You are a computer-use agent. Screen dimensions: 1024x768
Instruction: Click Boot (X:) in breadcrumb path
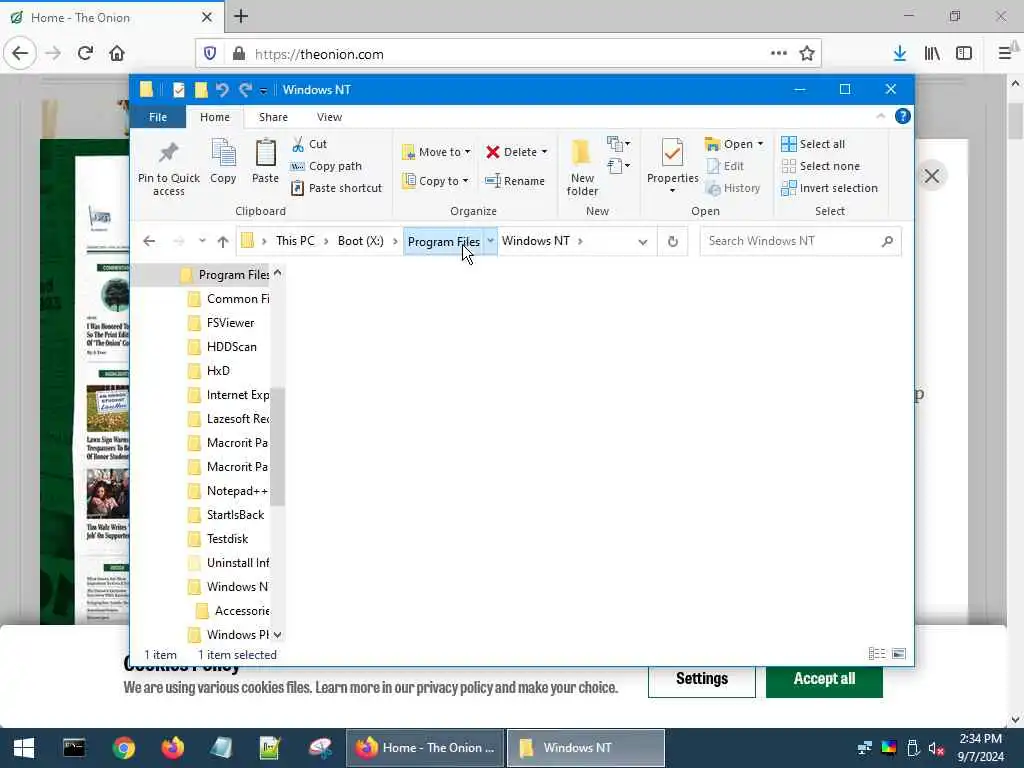[360, 241]
